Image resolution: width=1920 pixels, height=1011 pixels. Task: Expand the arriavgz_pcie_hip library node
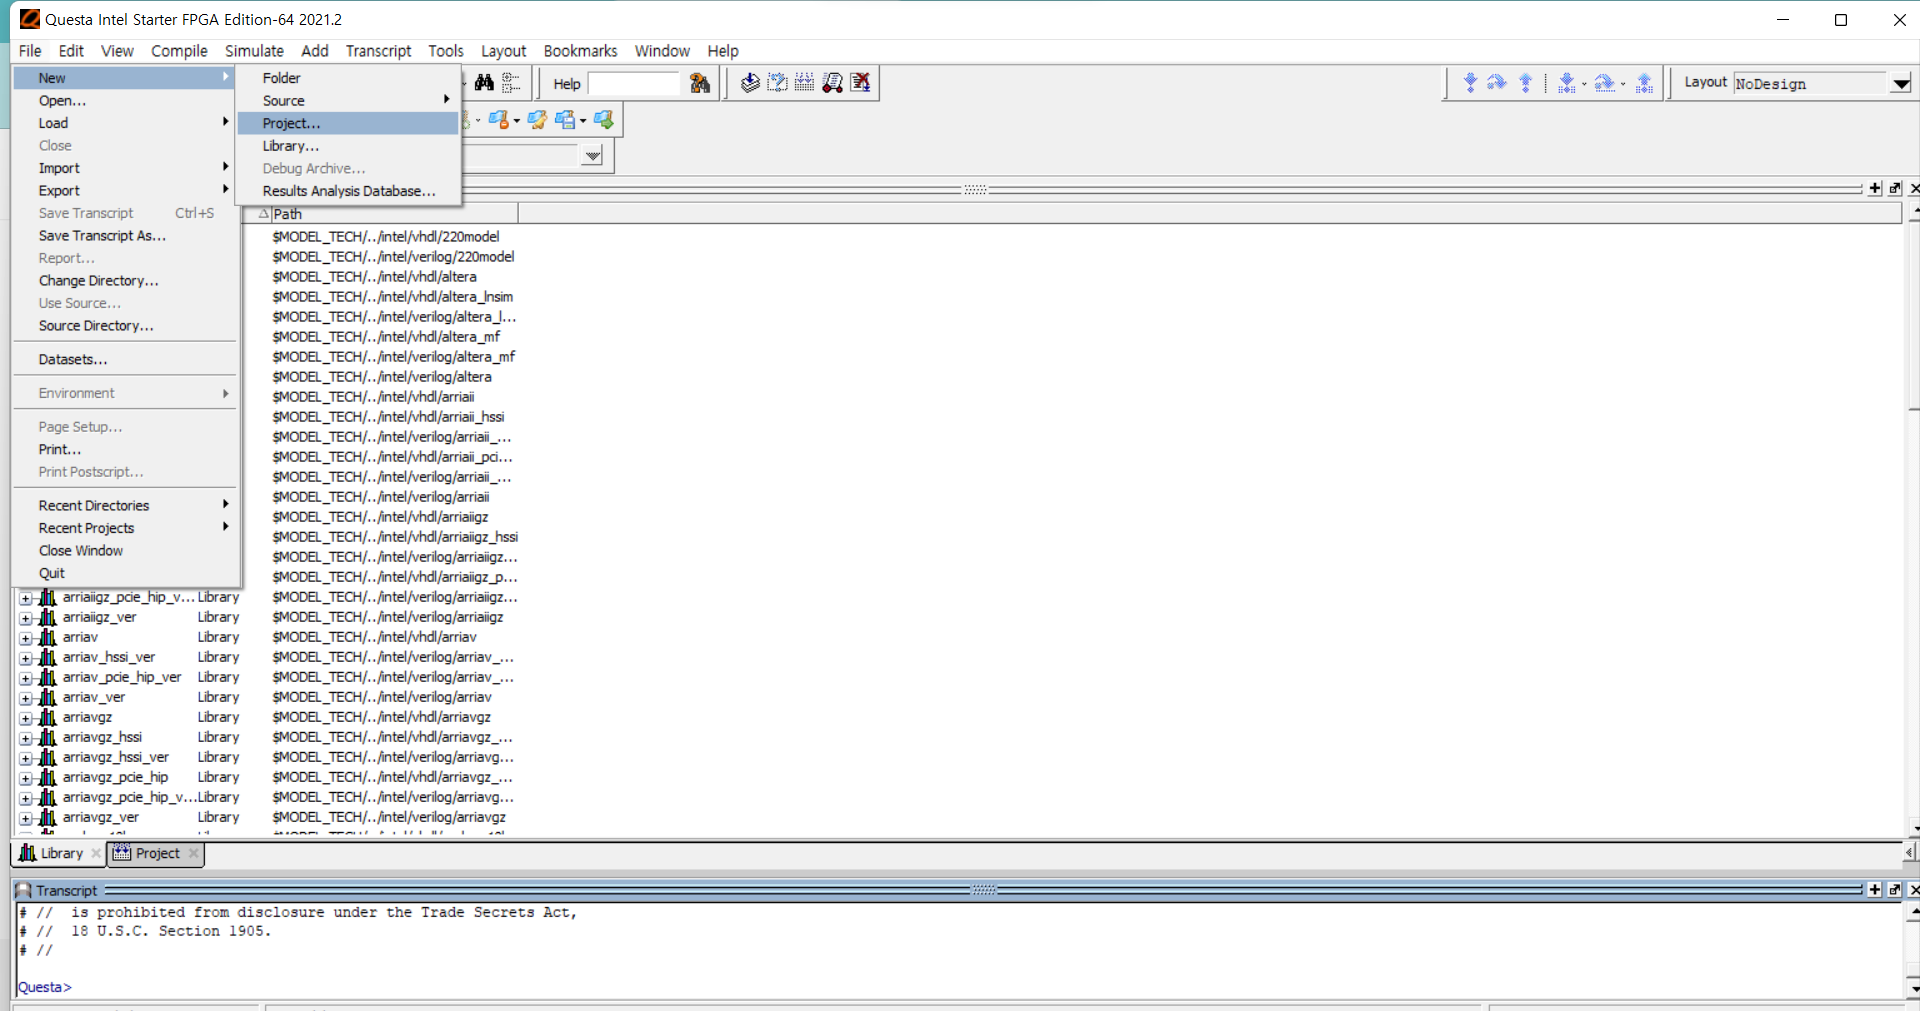(x=26, y=778)
